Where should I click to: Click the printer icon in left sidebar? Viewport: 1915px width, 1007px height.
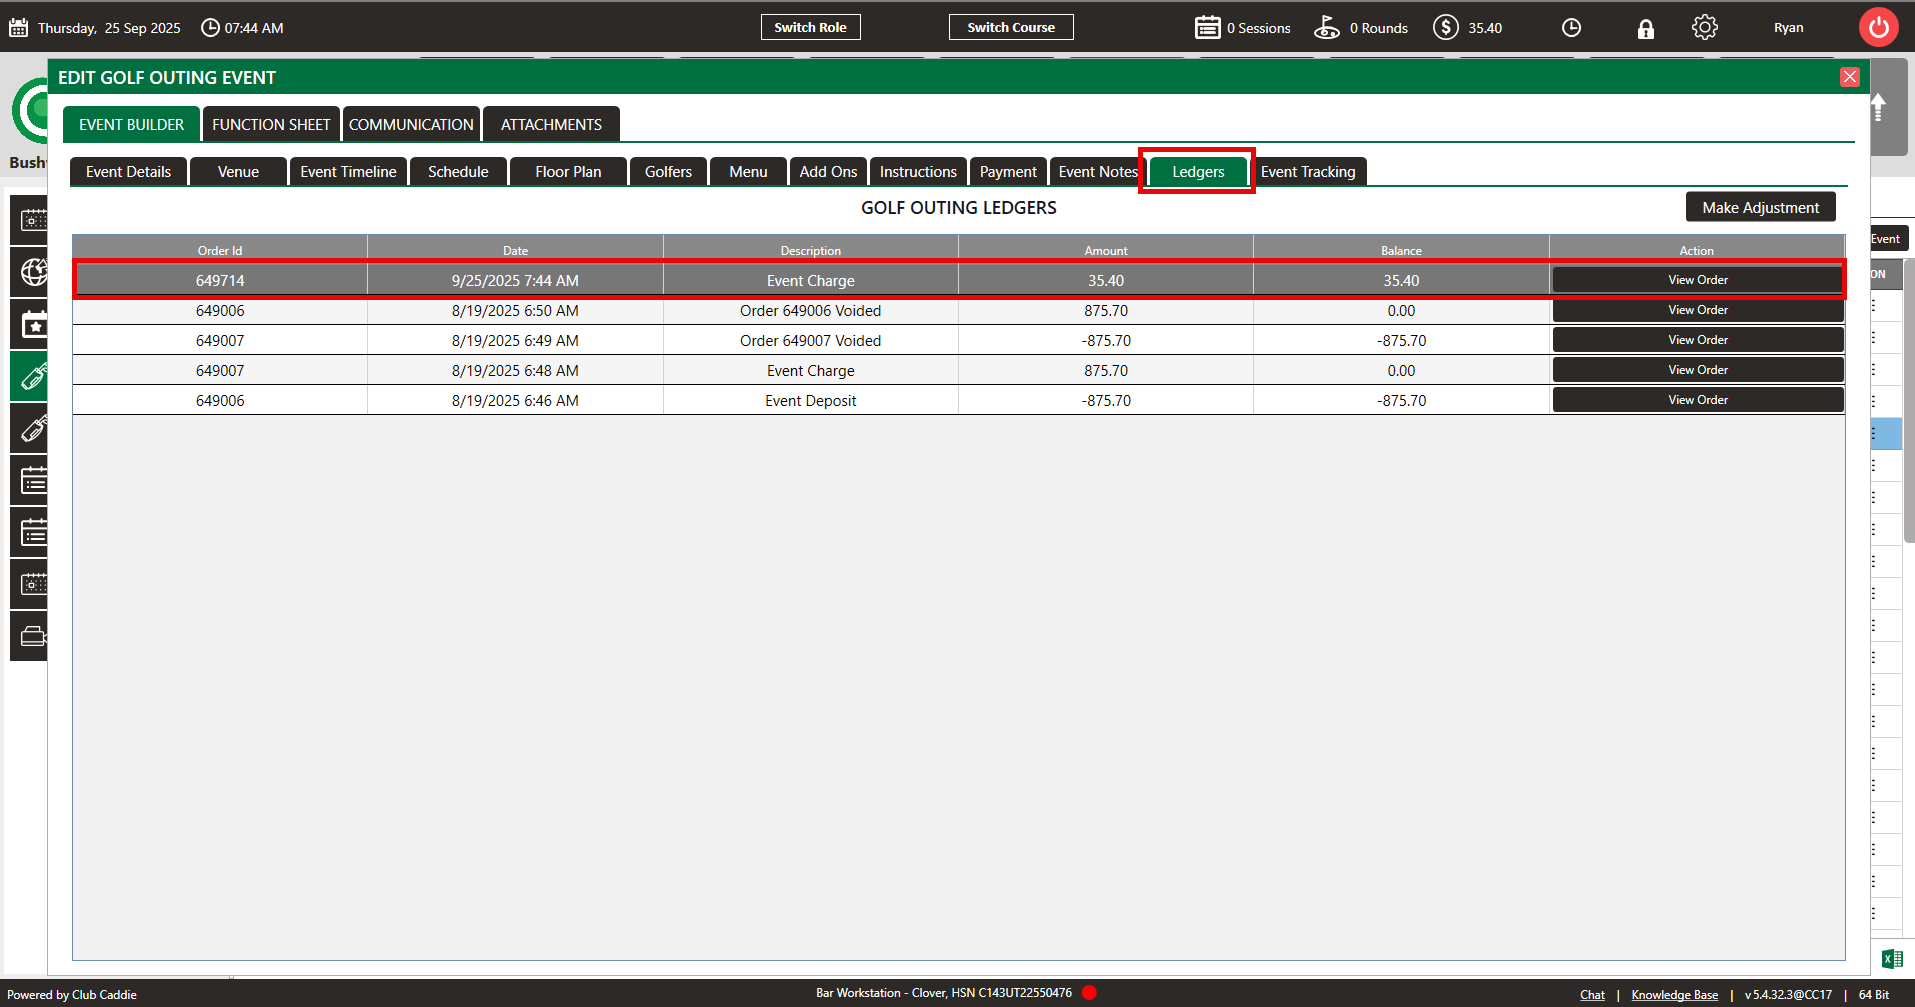click(32, 636)
